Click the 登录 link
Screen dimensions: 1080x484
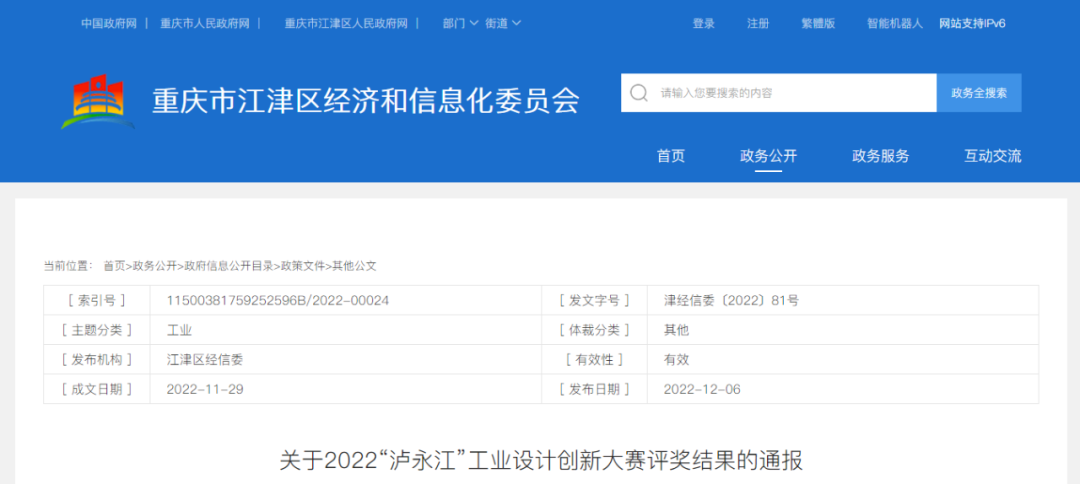pos(703,23)
